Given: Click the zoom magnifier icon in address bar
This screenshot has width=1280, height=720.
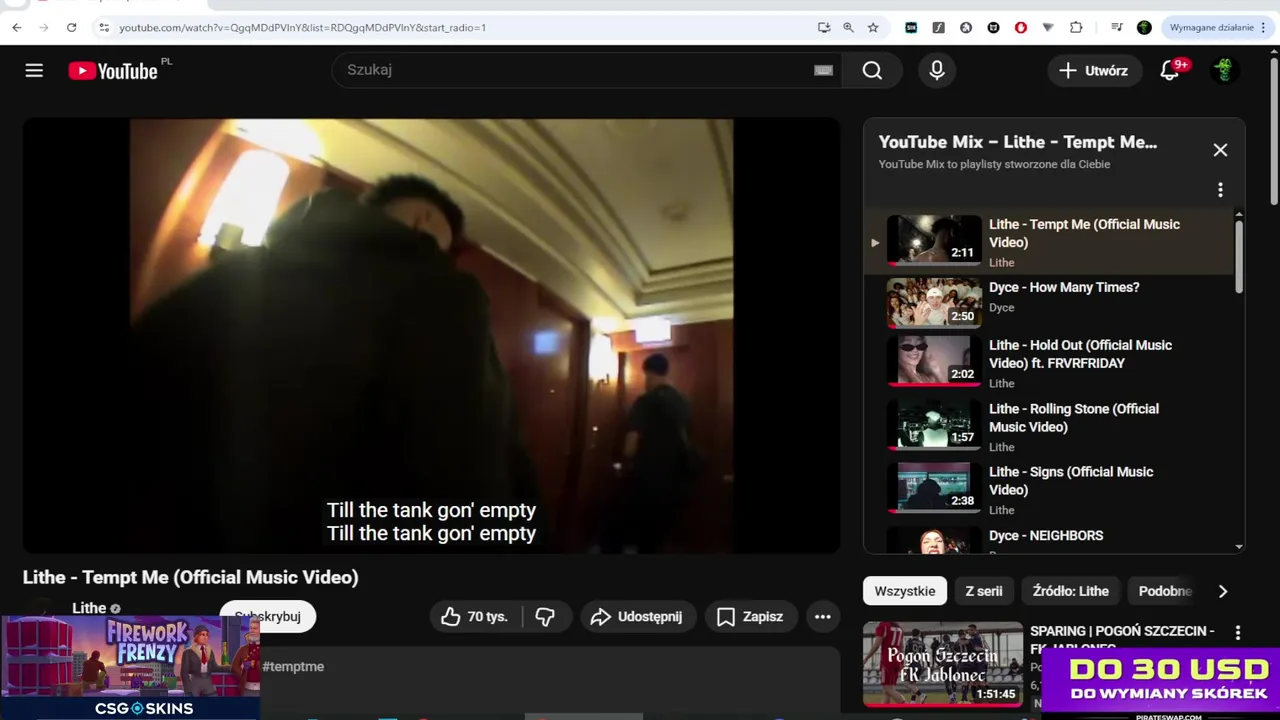Looking at the screenshot, I should pos(848,27).
